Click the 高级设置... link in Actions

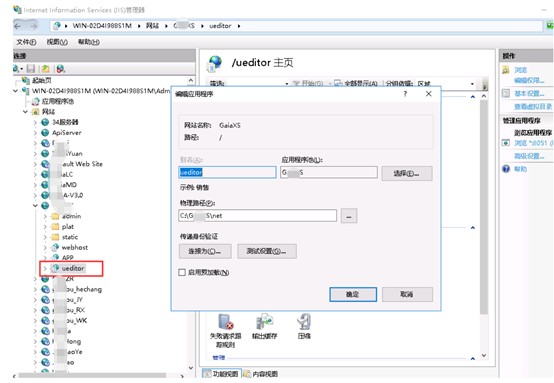pos(529,156)
